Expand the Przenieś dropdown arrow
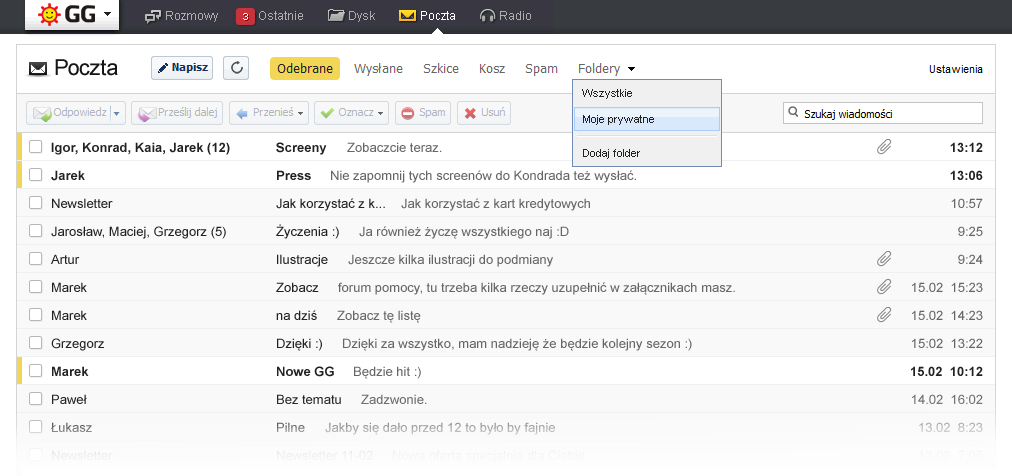The image size is (1012, 476). 300,114
